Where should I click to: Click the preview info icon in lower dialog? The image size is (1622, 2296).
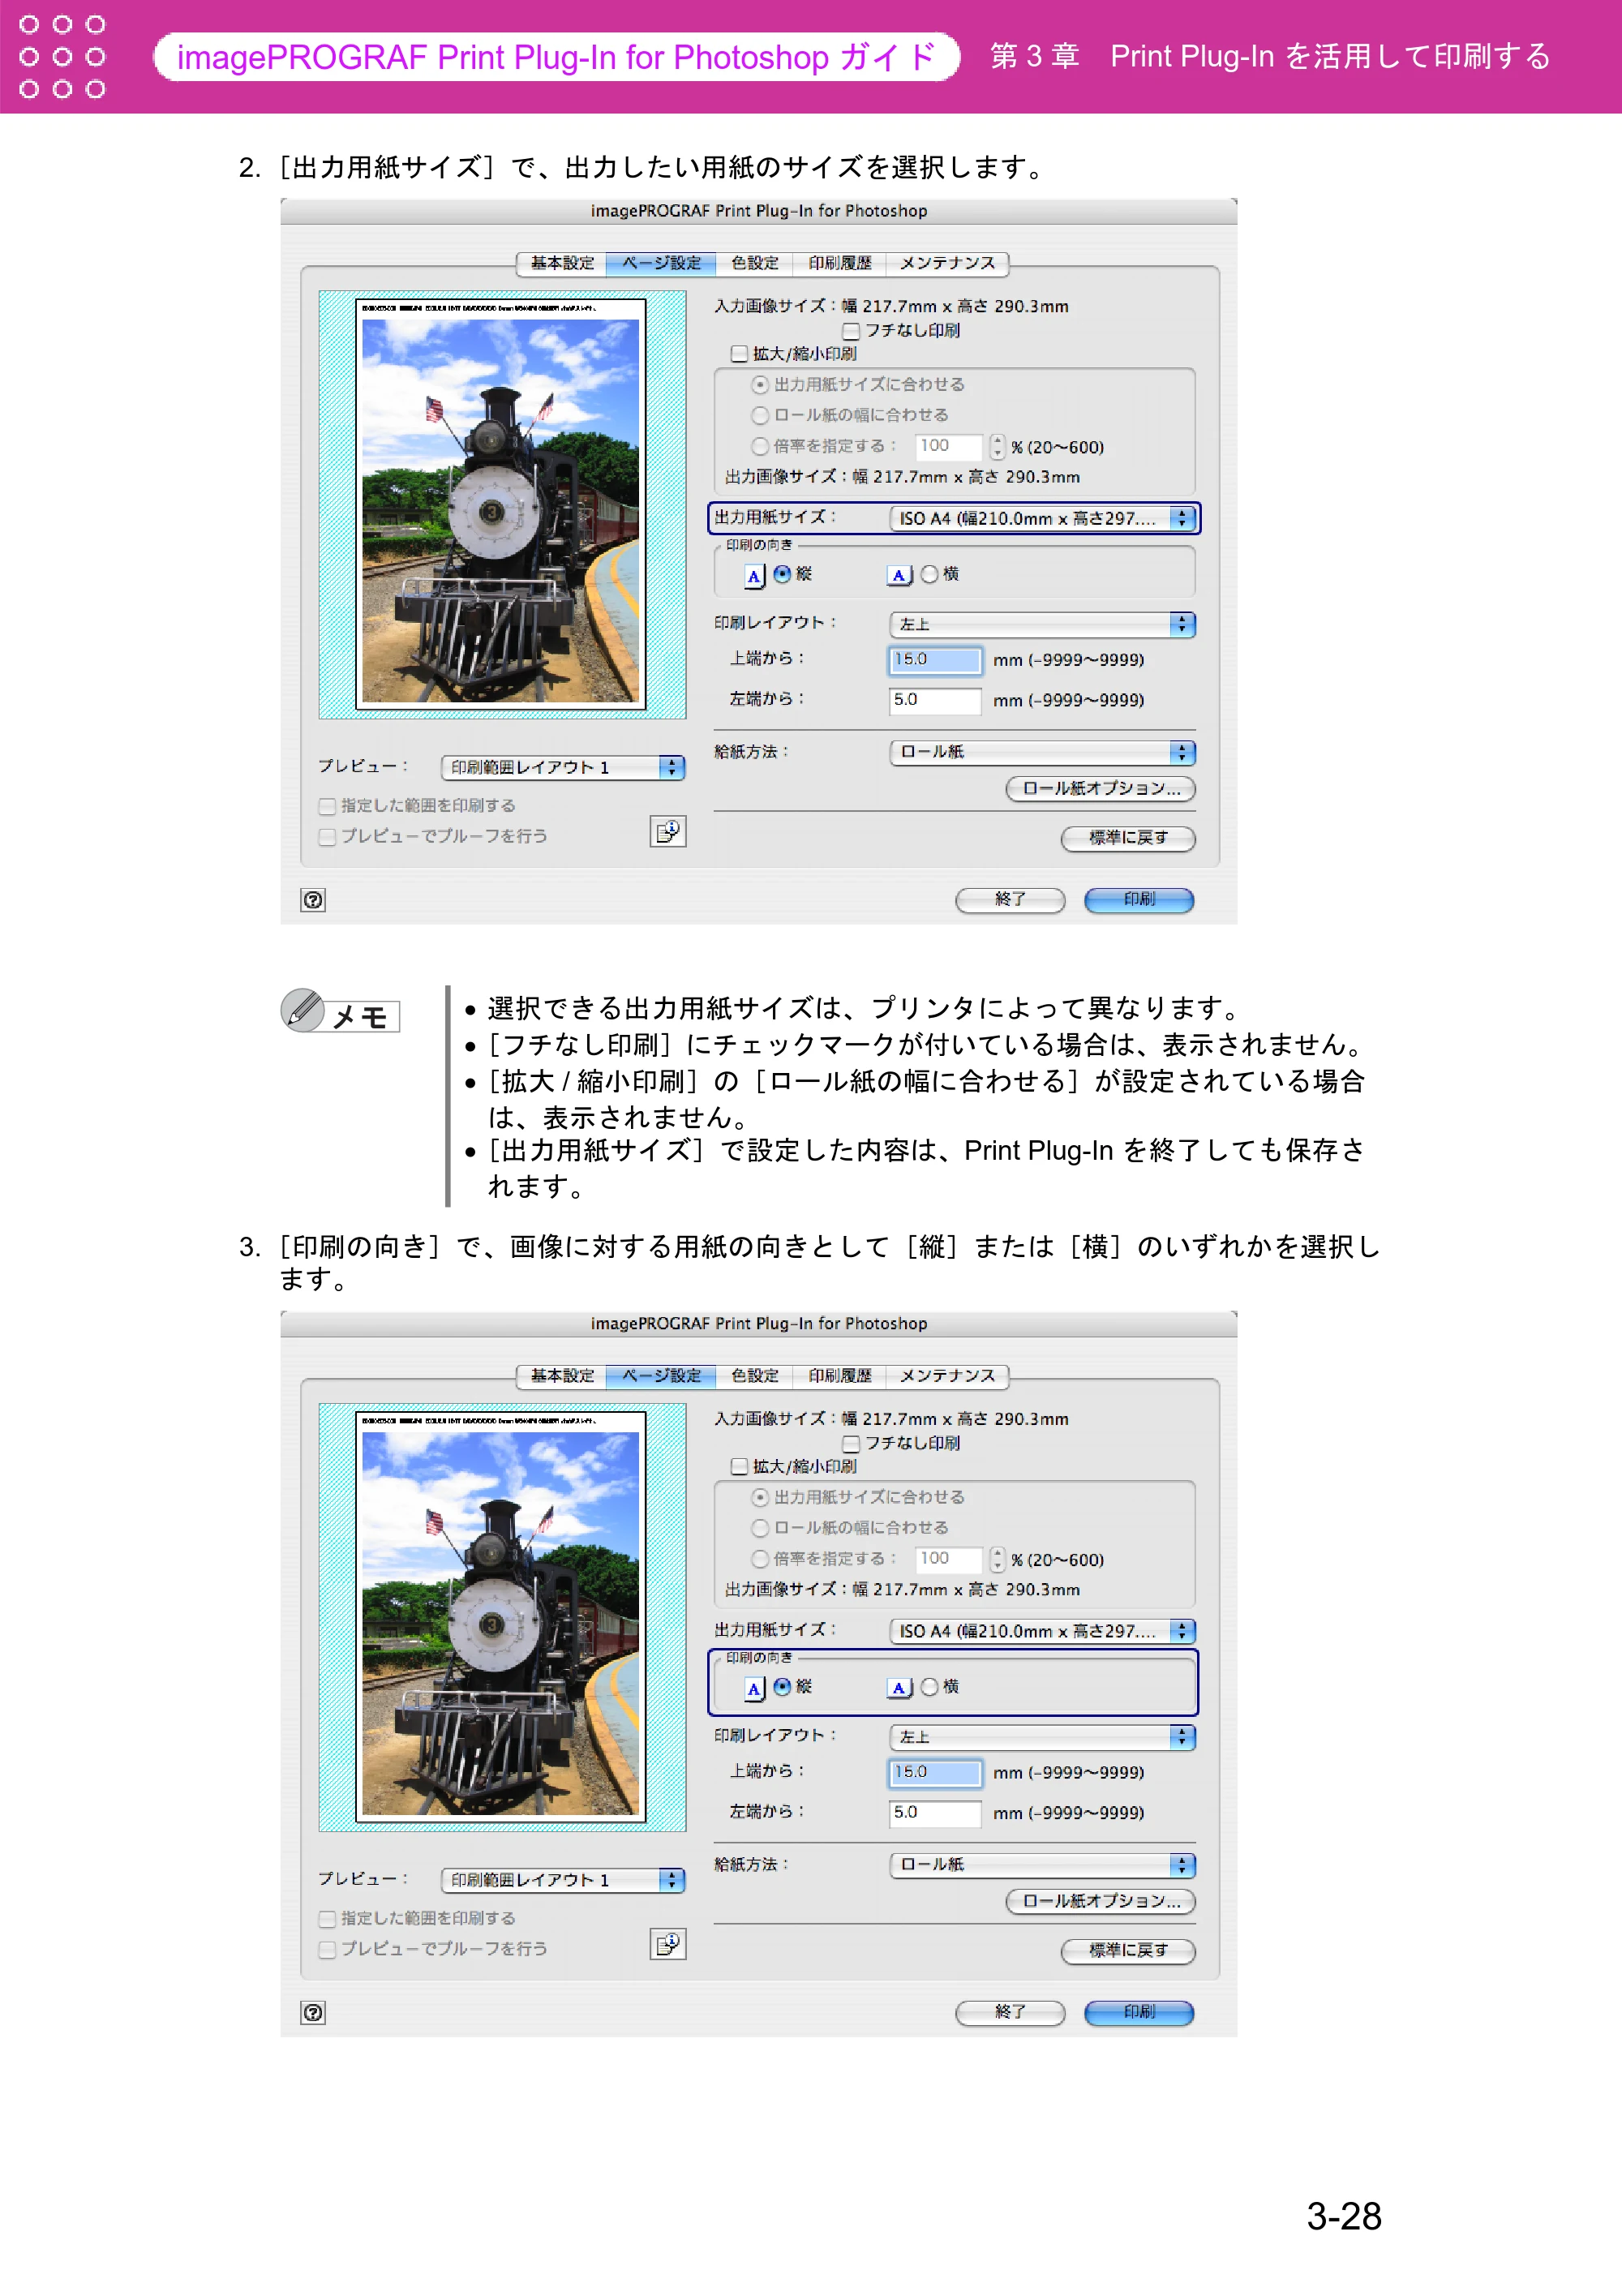668,1944
